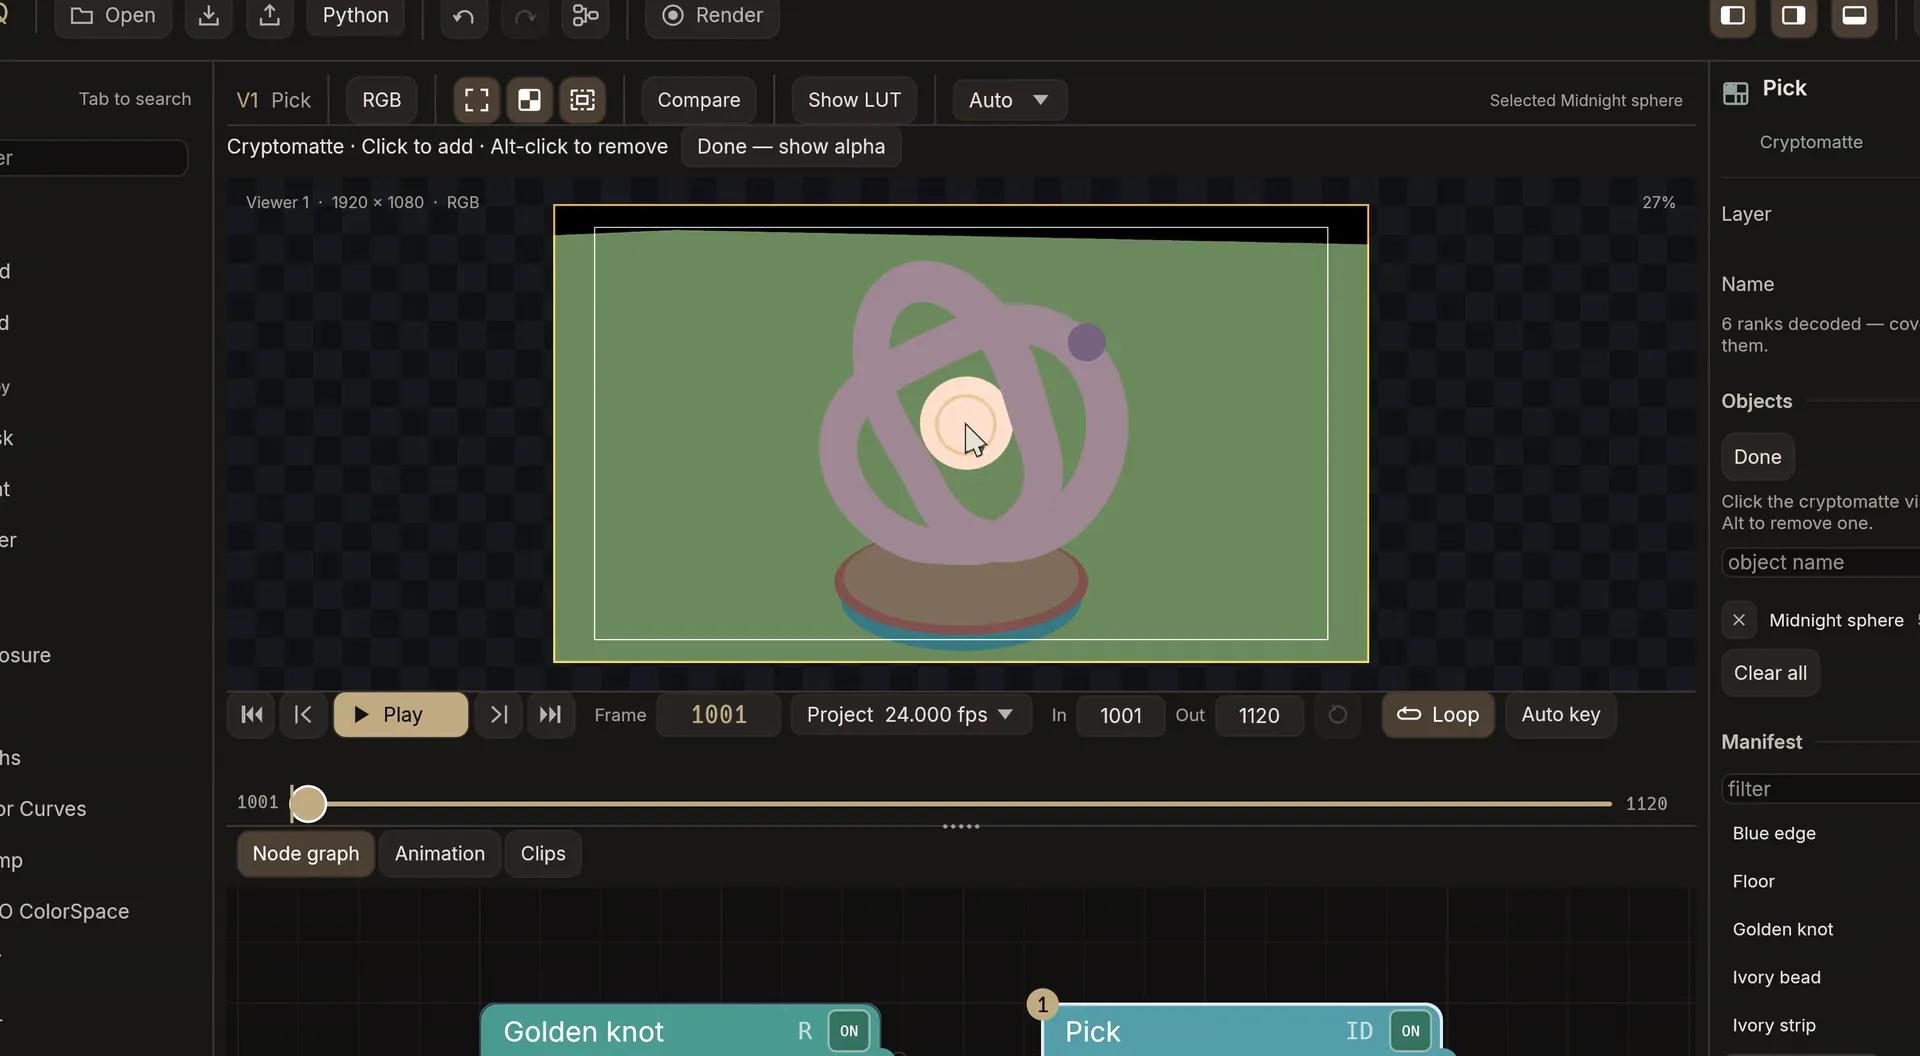
Task: Click the fit-to-frame viewer icon
Action: [477, 100]
